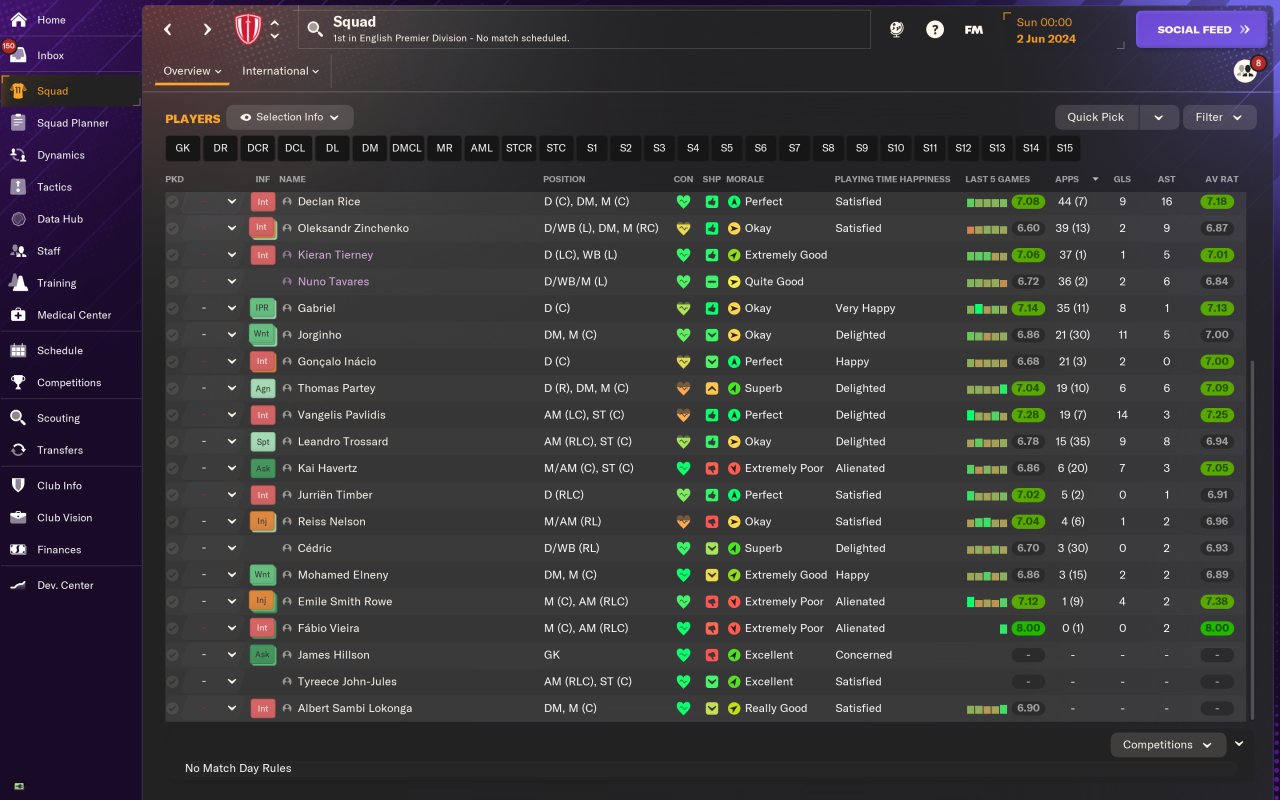Open Emile Smith Rowe's player profile
Image resolution: width=1280 pixels, height=800 pixels.
tap(344, 602)
